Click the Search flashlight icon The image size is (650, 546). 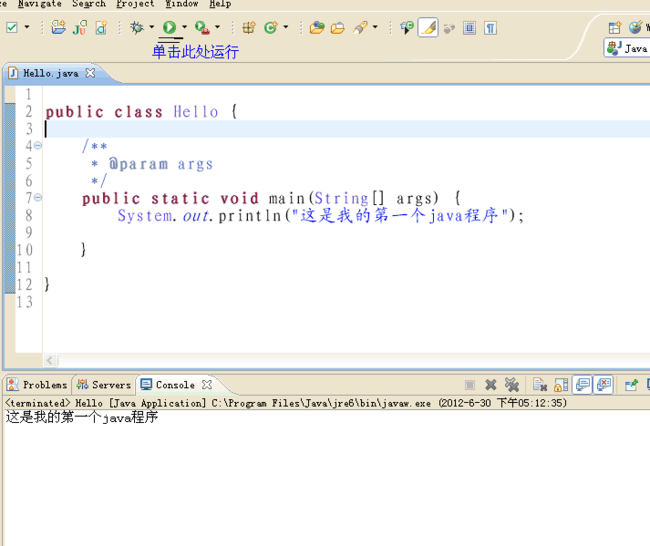(360, 28)
